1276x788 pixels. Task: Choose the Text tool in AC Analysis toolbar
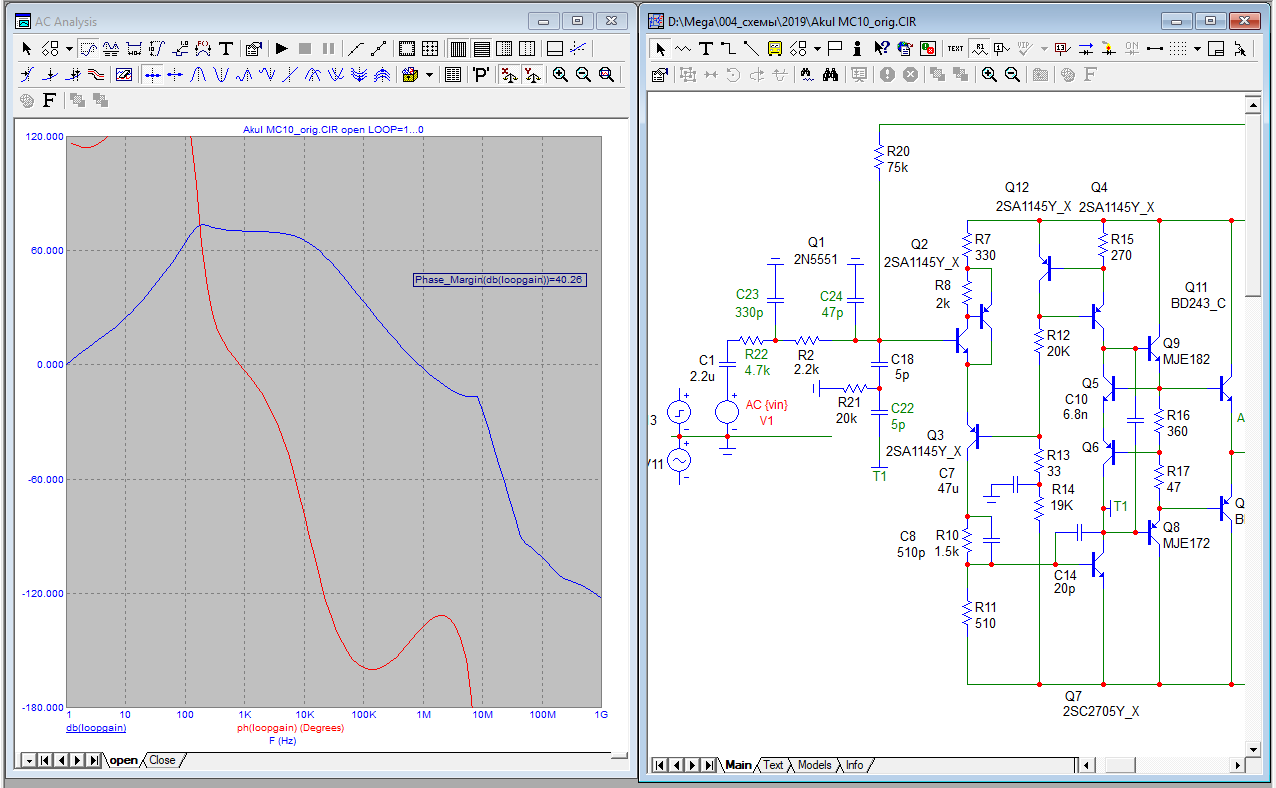click(226, 48)
